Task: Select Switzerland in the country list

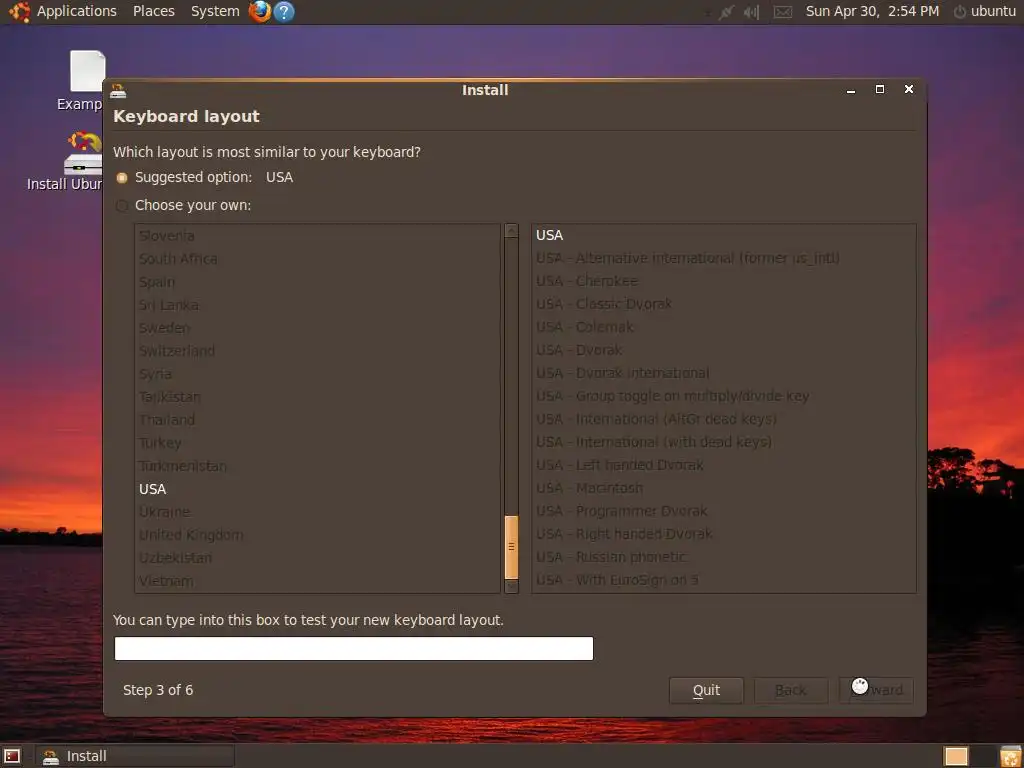Action: pyautogui.click(x=317, y=351)
